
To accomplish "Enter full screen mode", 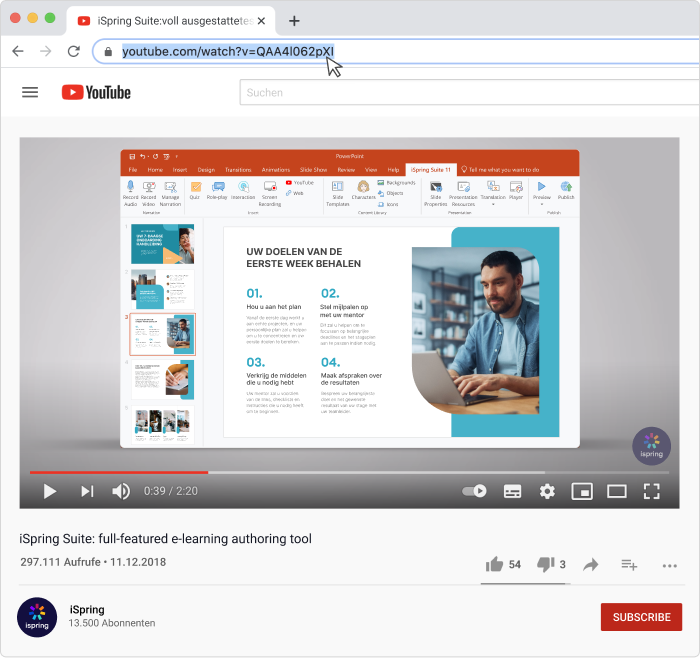I will (651, 491).
